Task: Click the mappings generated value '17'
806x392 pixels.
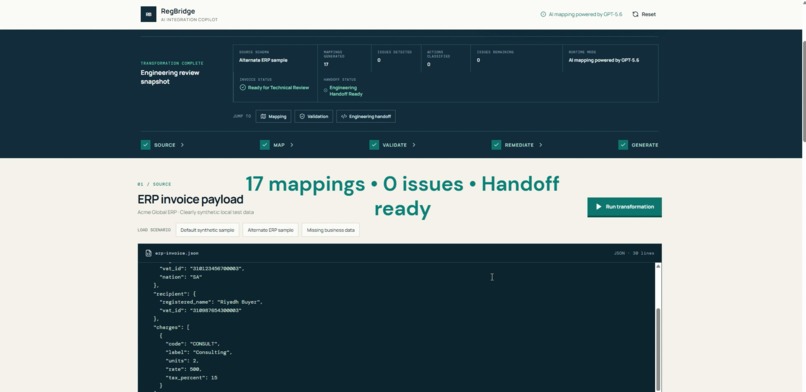Action: (326, 64)
